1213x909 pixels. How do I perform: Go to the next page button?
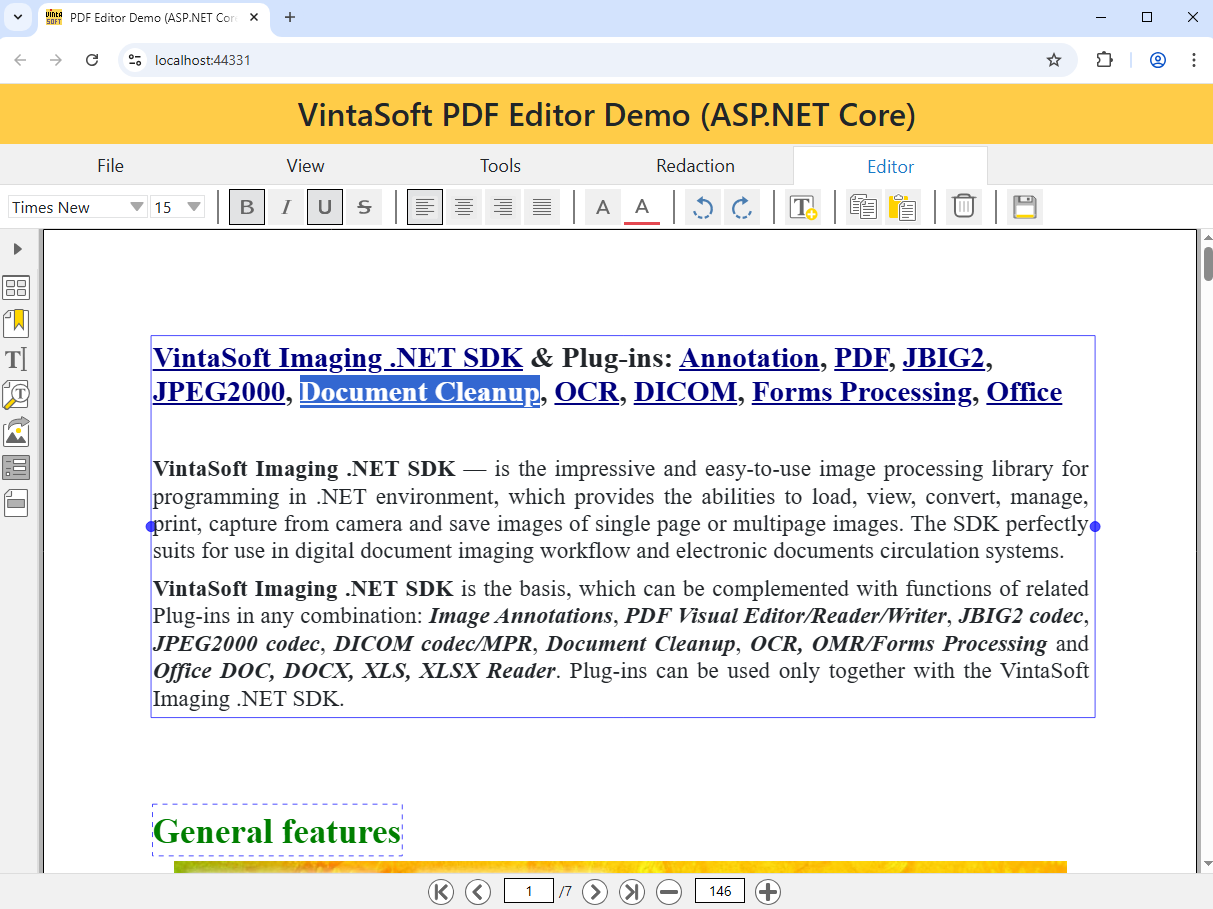pyautogui.click(x=595, y=891)
